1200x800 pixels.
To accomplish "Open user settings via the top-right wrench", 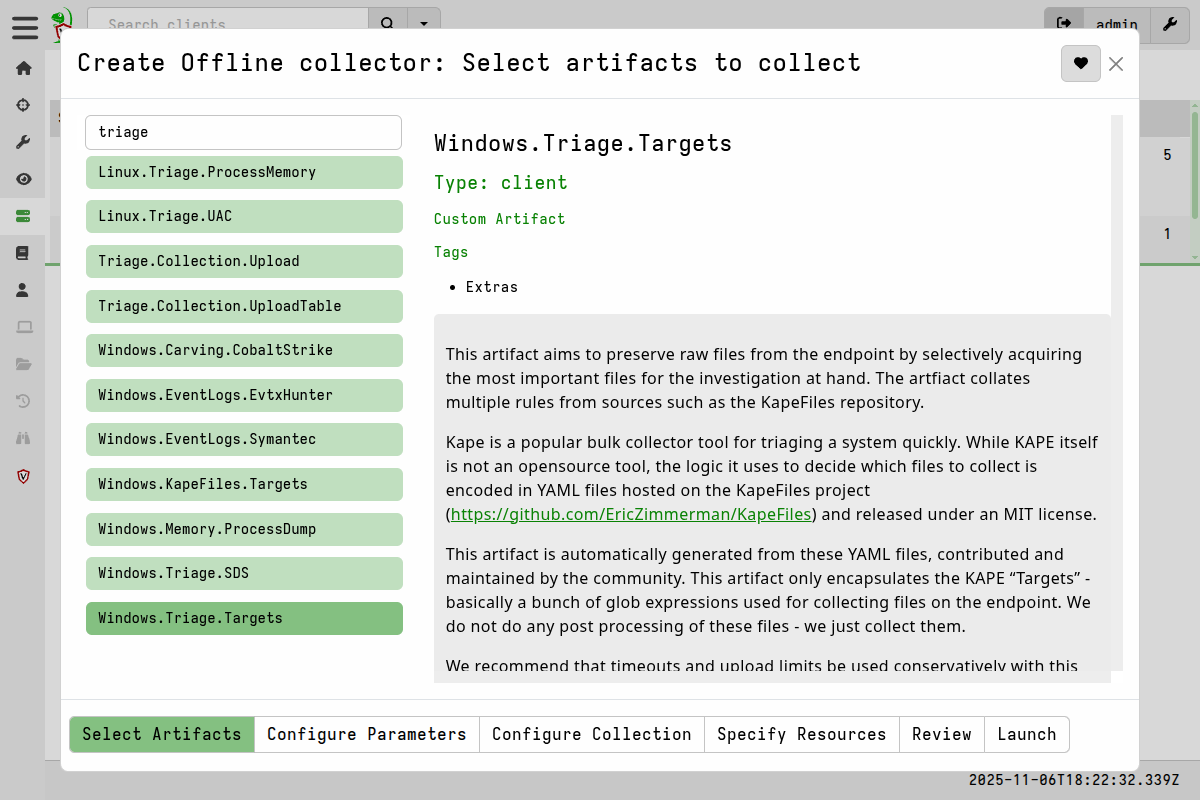I will click(1170, 25).
